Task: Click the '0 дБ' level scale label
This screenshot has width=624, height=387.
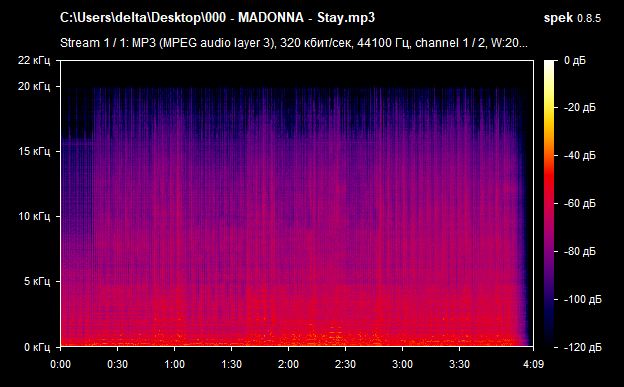Action: tap(575, 61)
